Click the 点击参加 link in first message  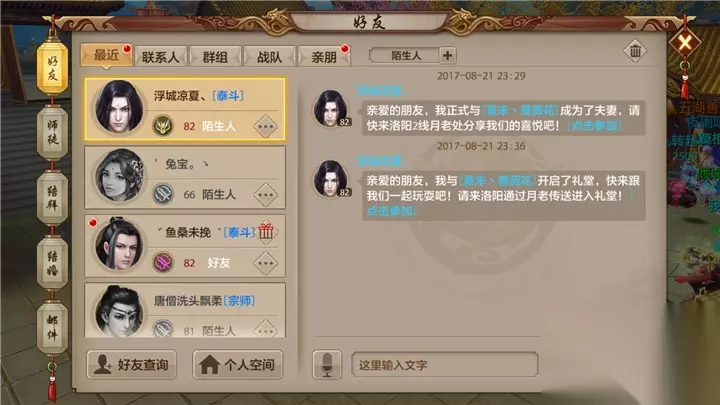coord(595,125)
